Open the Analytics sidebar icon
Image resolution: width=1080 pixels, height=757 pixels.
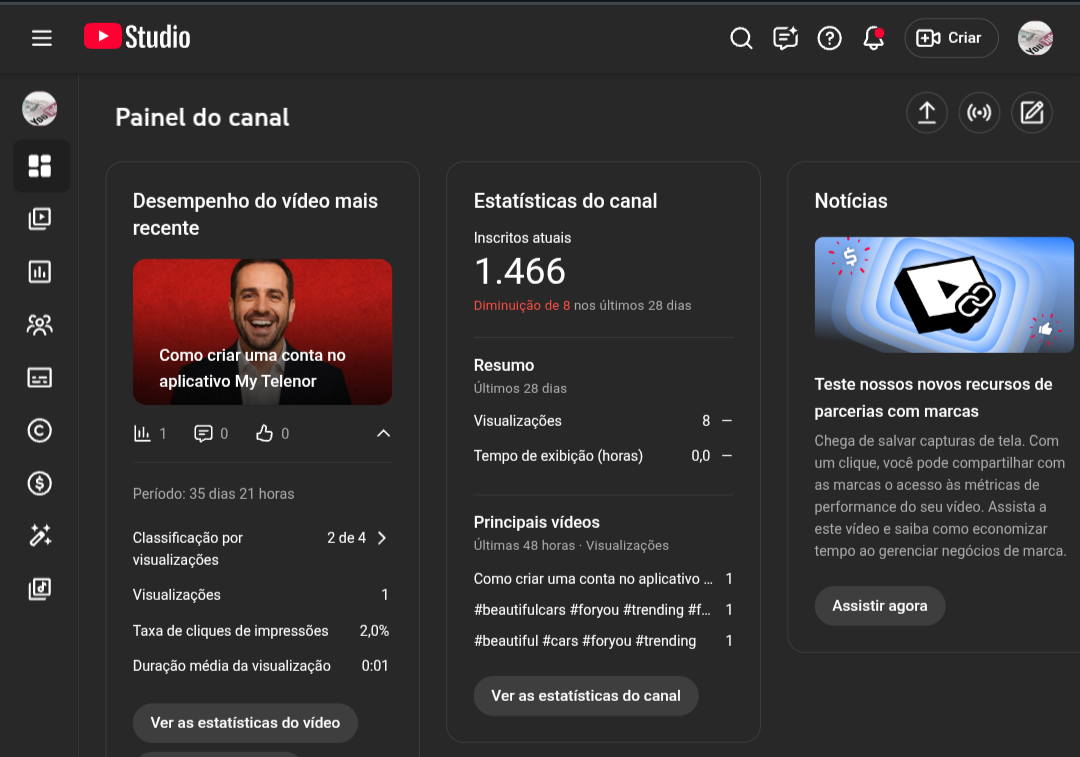[40, 272]
